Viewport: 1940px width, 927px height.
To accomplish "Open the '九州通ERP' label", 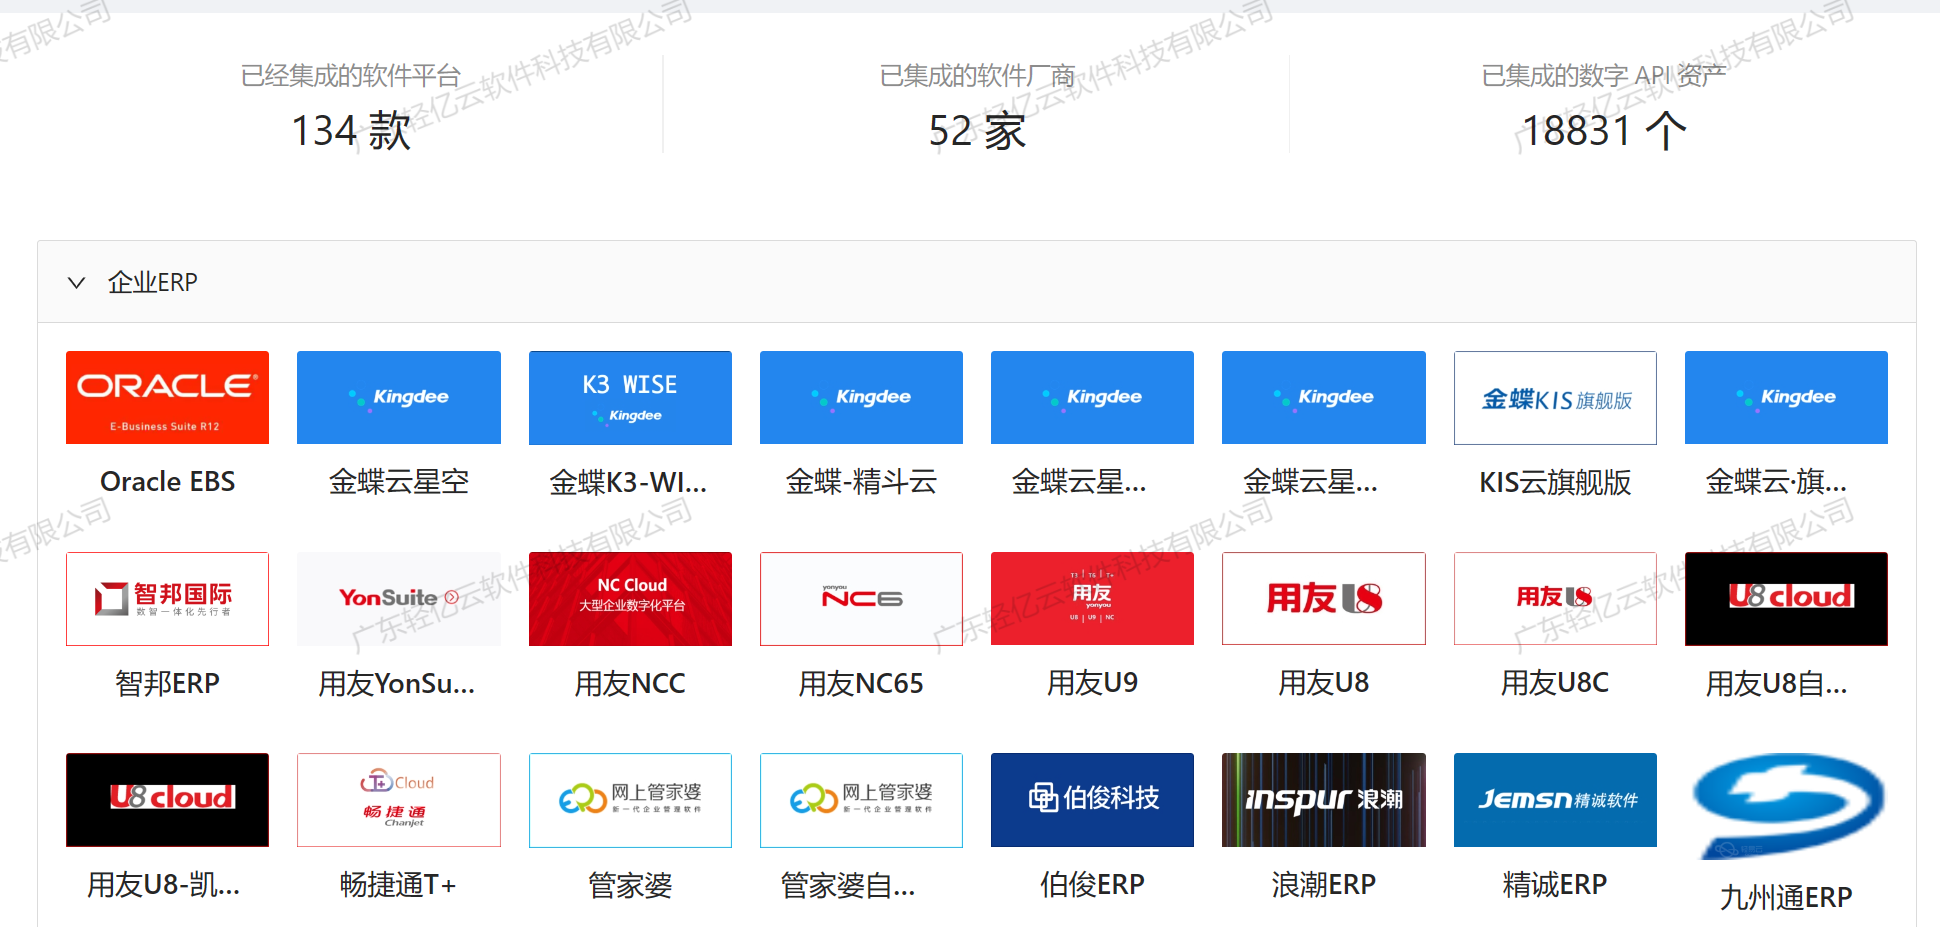I will click(1786, 897).
